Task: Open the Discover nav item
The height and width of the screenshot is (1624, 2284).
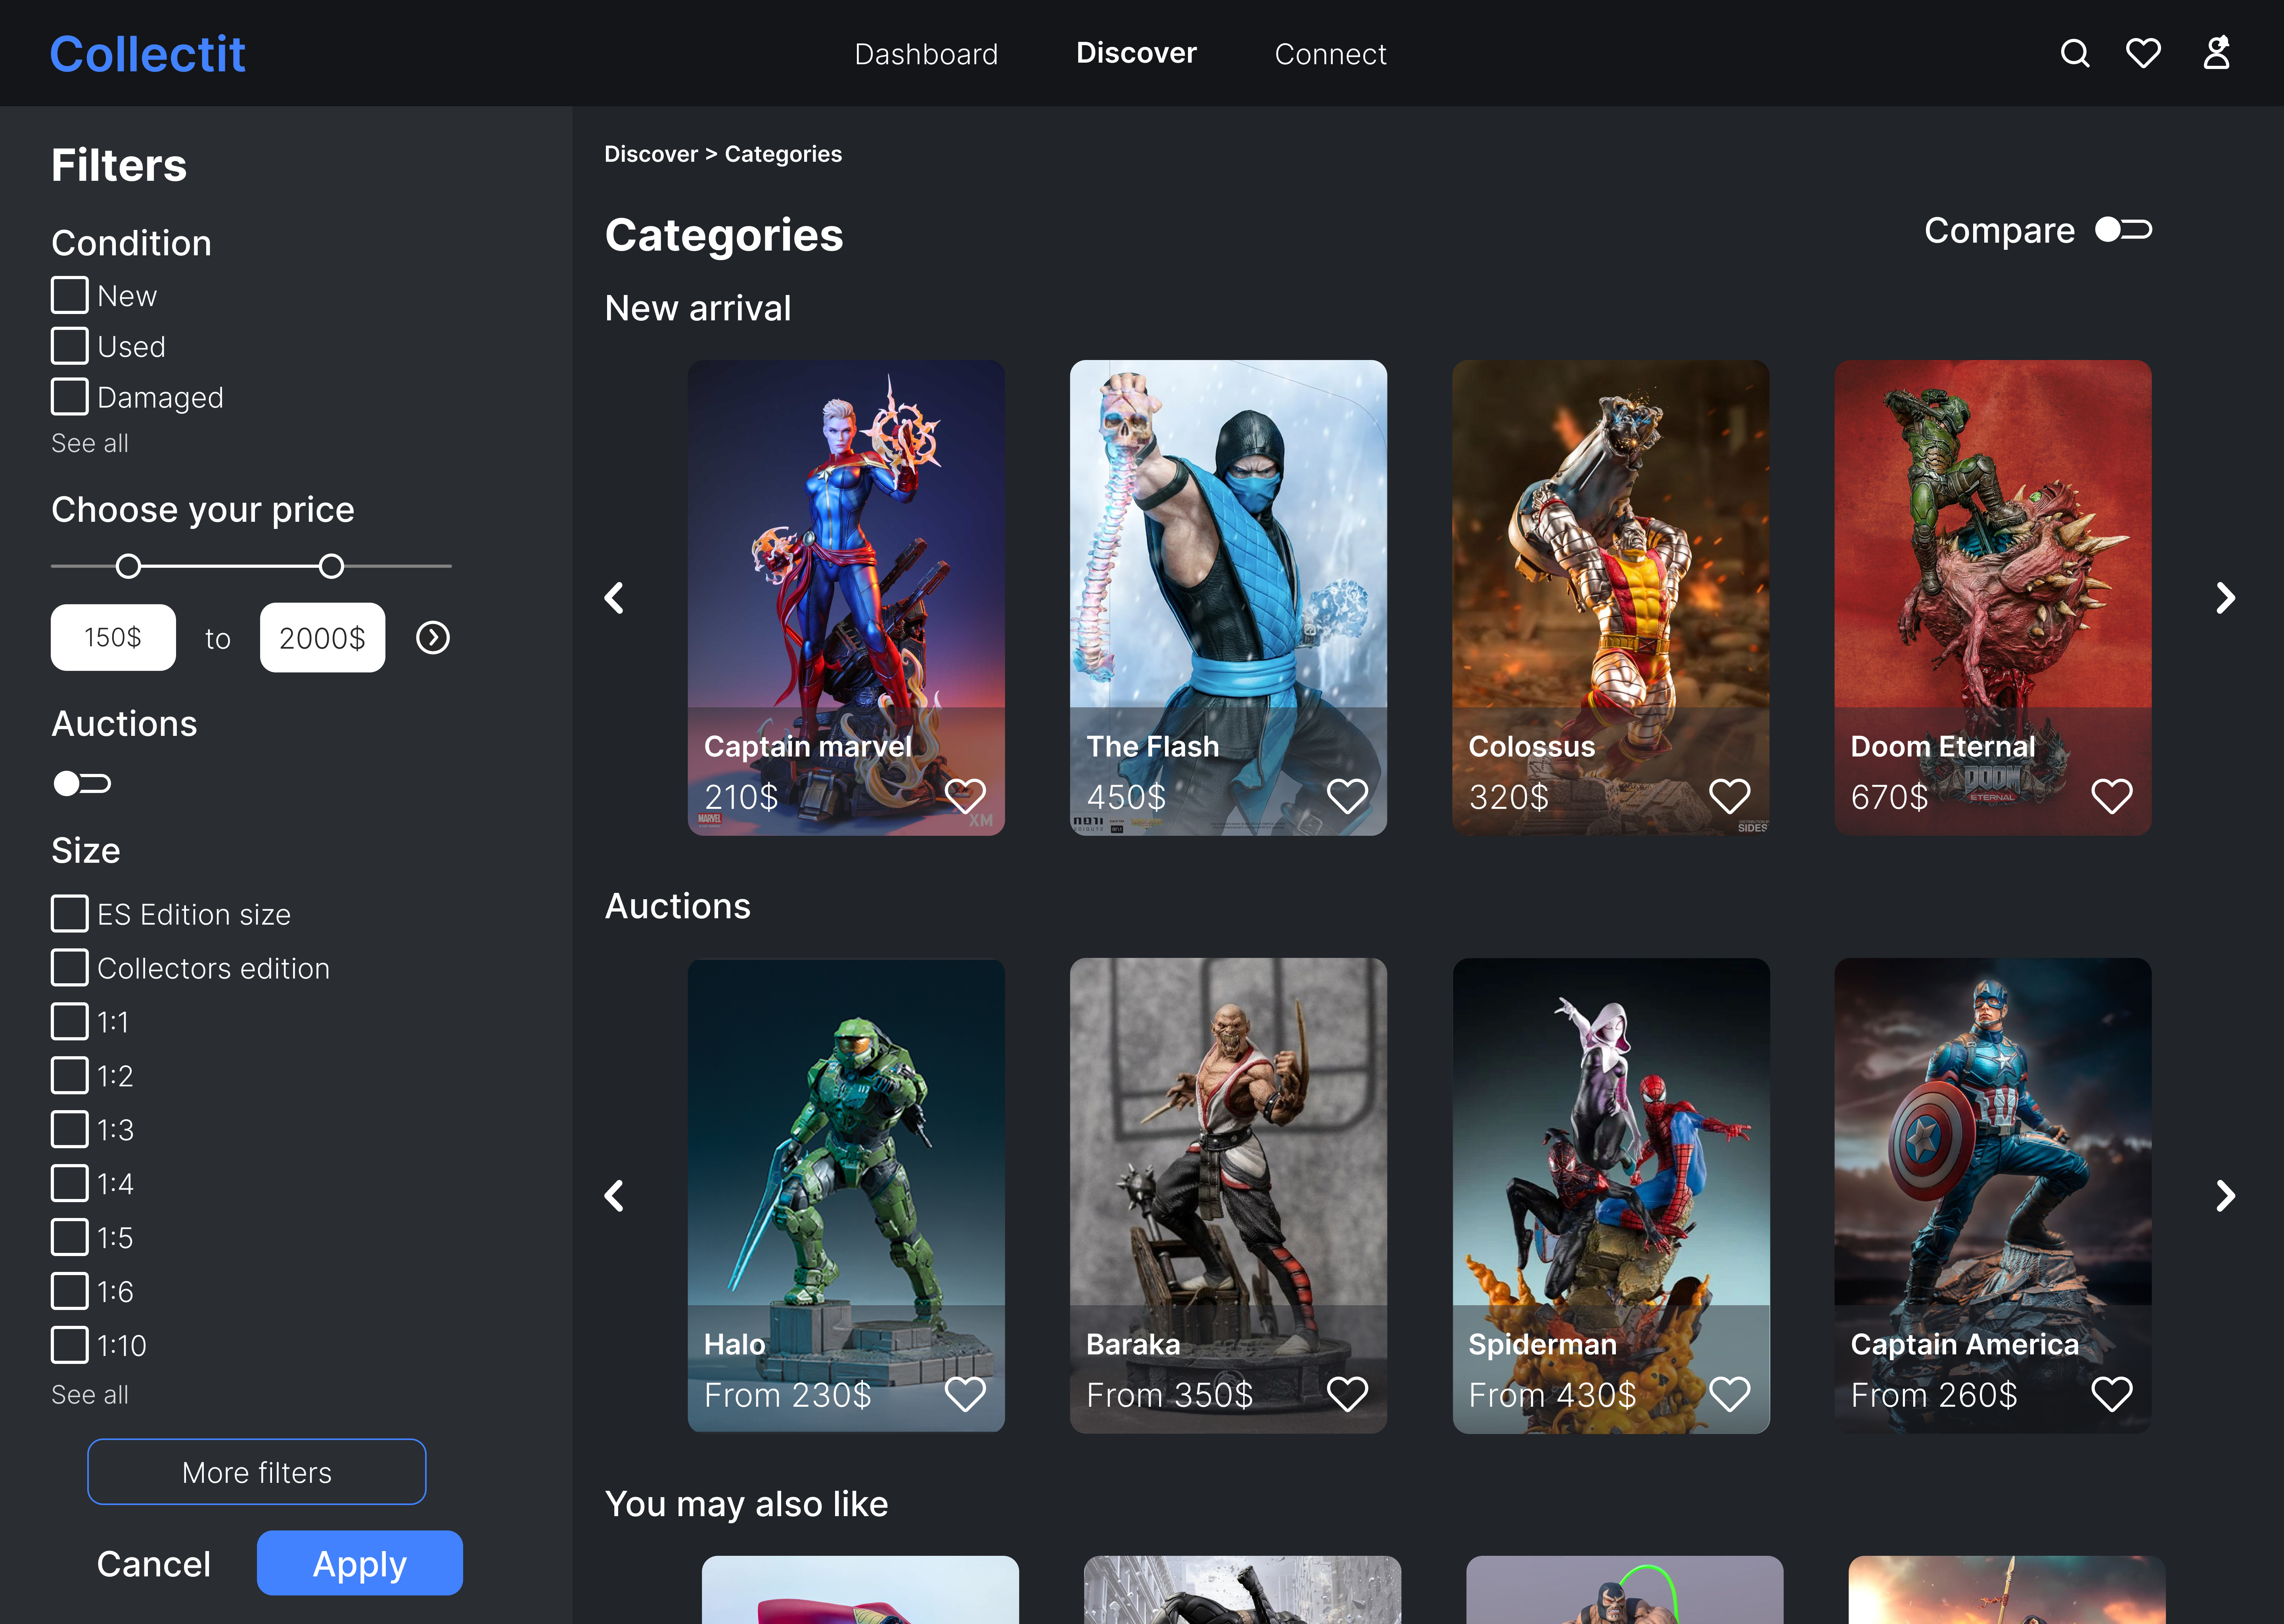Action: tap(1136, 53)
